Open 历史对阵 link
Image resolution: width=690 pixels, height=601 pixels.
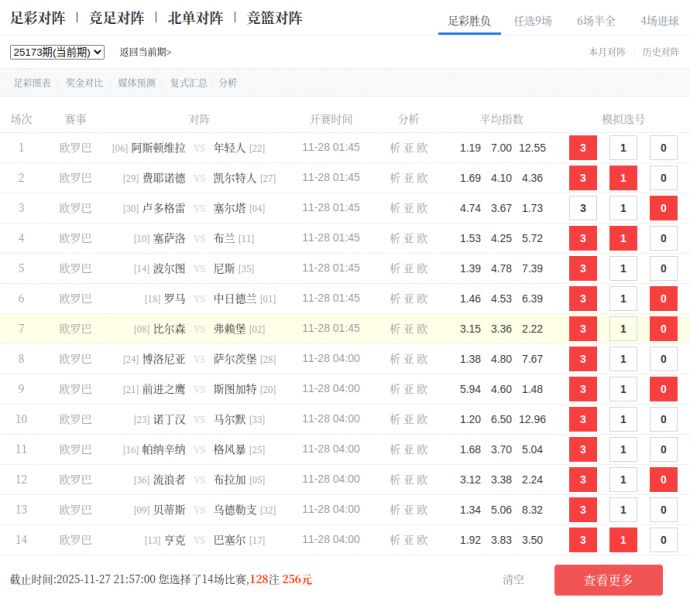point(660,52)
